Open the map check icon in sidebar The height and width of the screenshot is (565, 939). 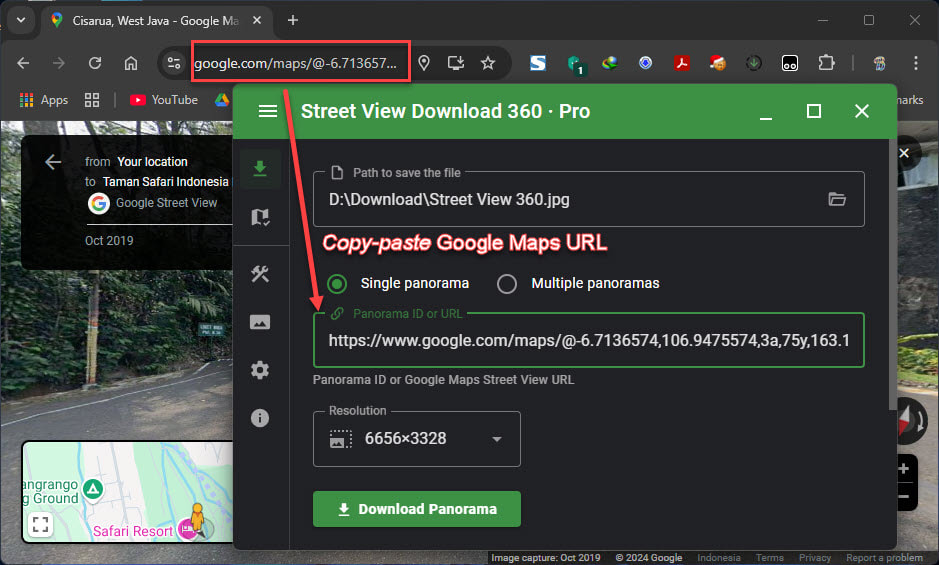[260, 217]
